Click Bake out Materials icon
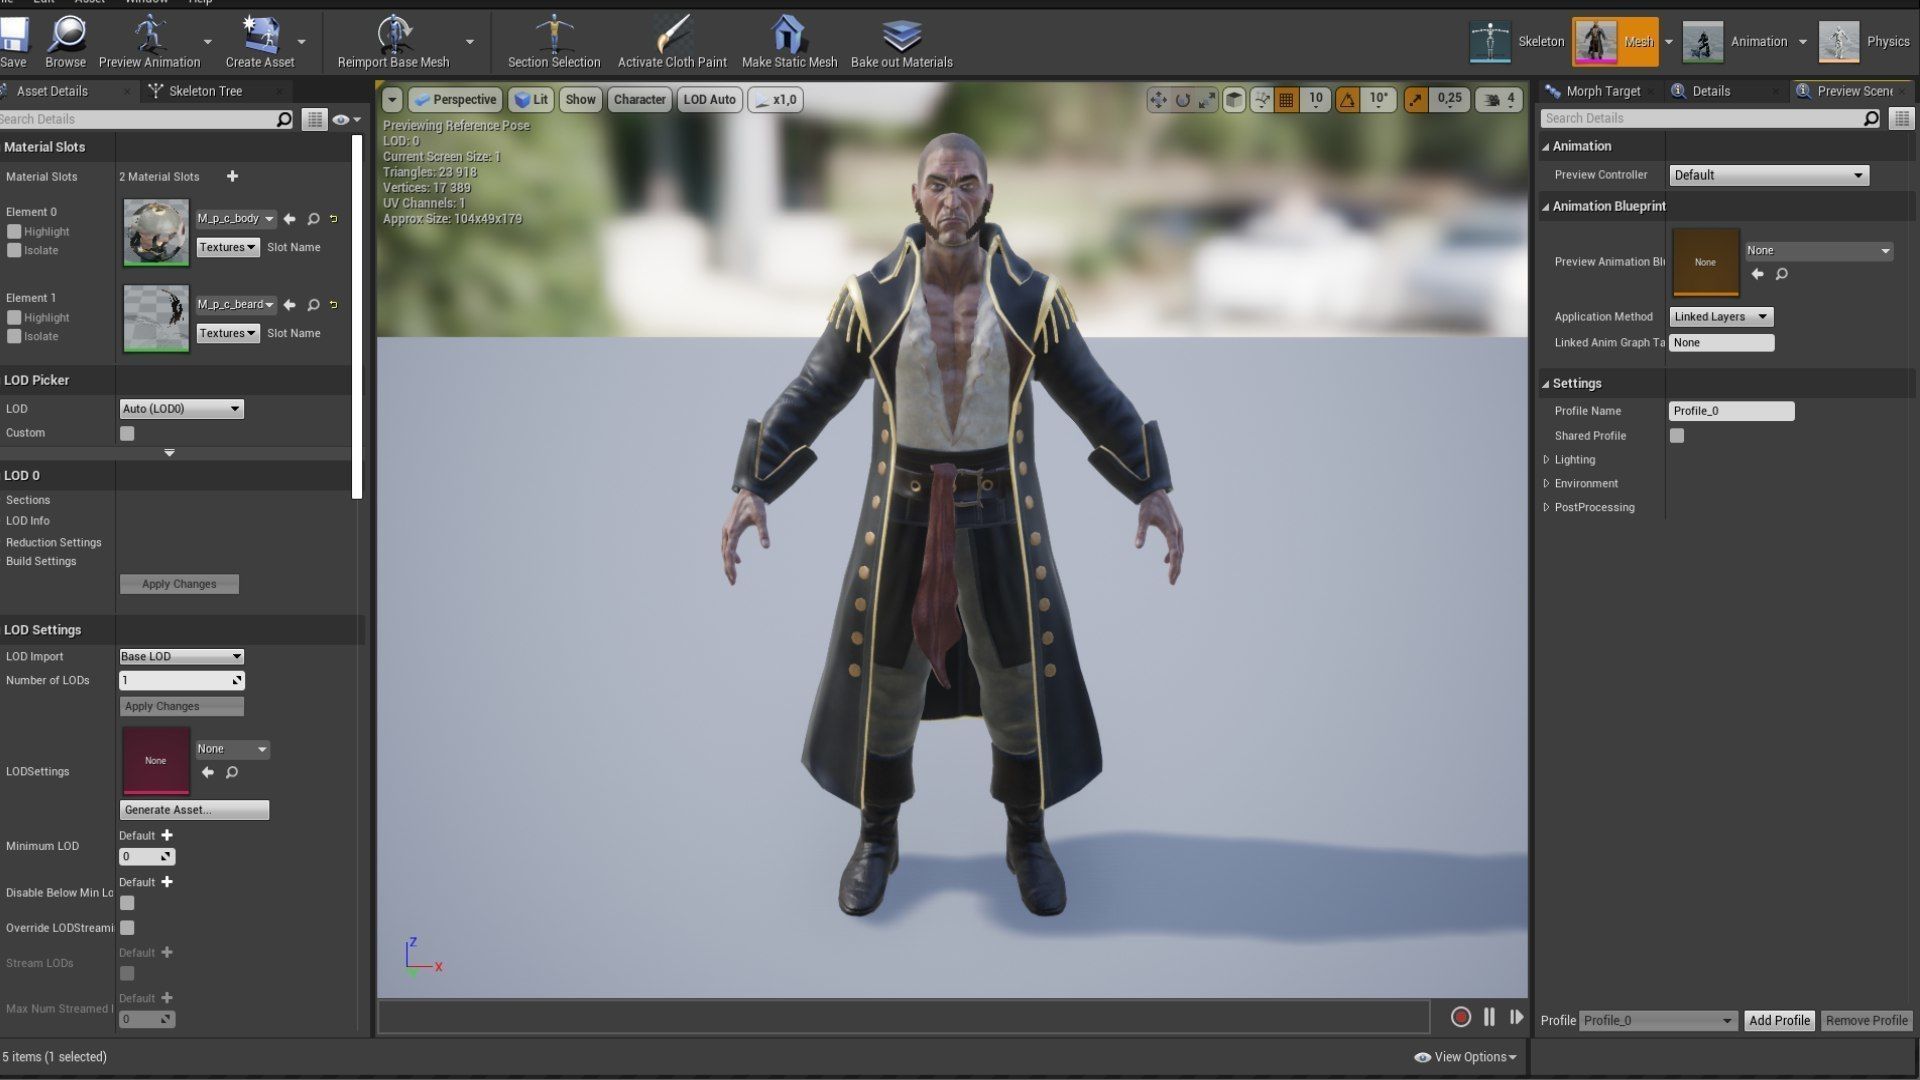The height and width of the screenshot is (1080, 1920). point(901,35)
